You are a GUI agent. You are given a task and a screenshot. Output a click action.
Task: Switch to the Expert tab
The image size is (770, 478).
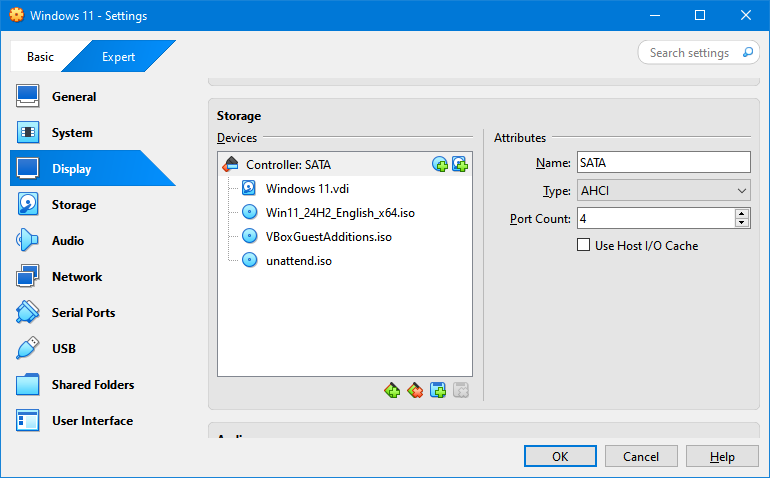(x=118, y=56)
